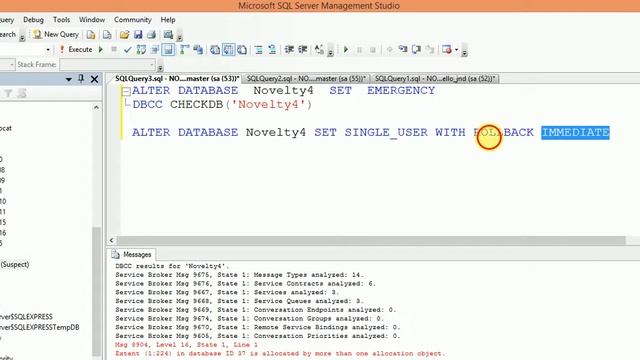Screen dimensions: 640x360
Task: Switch output to Results to Grid
Action: click(x=229, y=50)
